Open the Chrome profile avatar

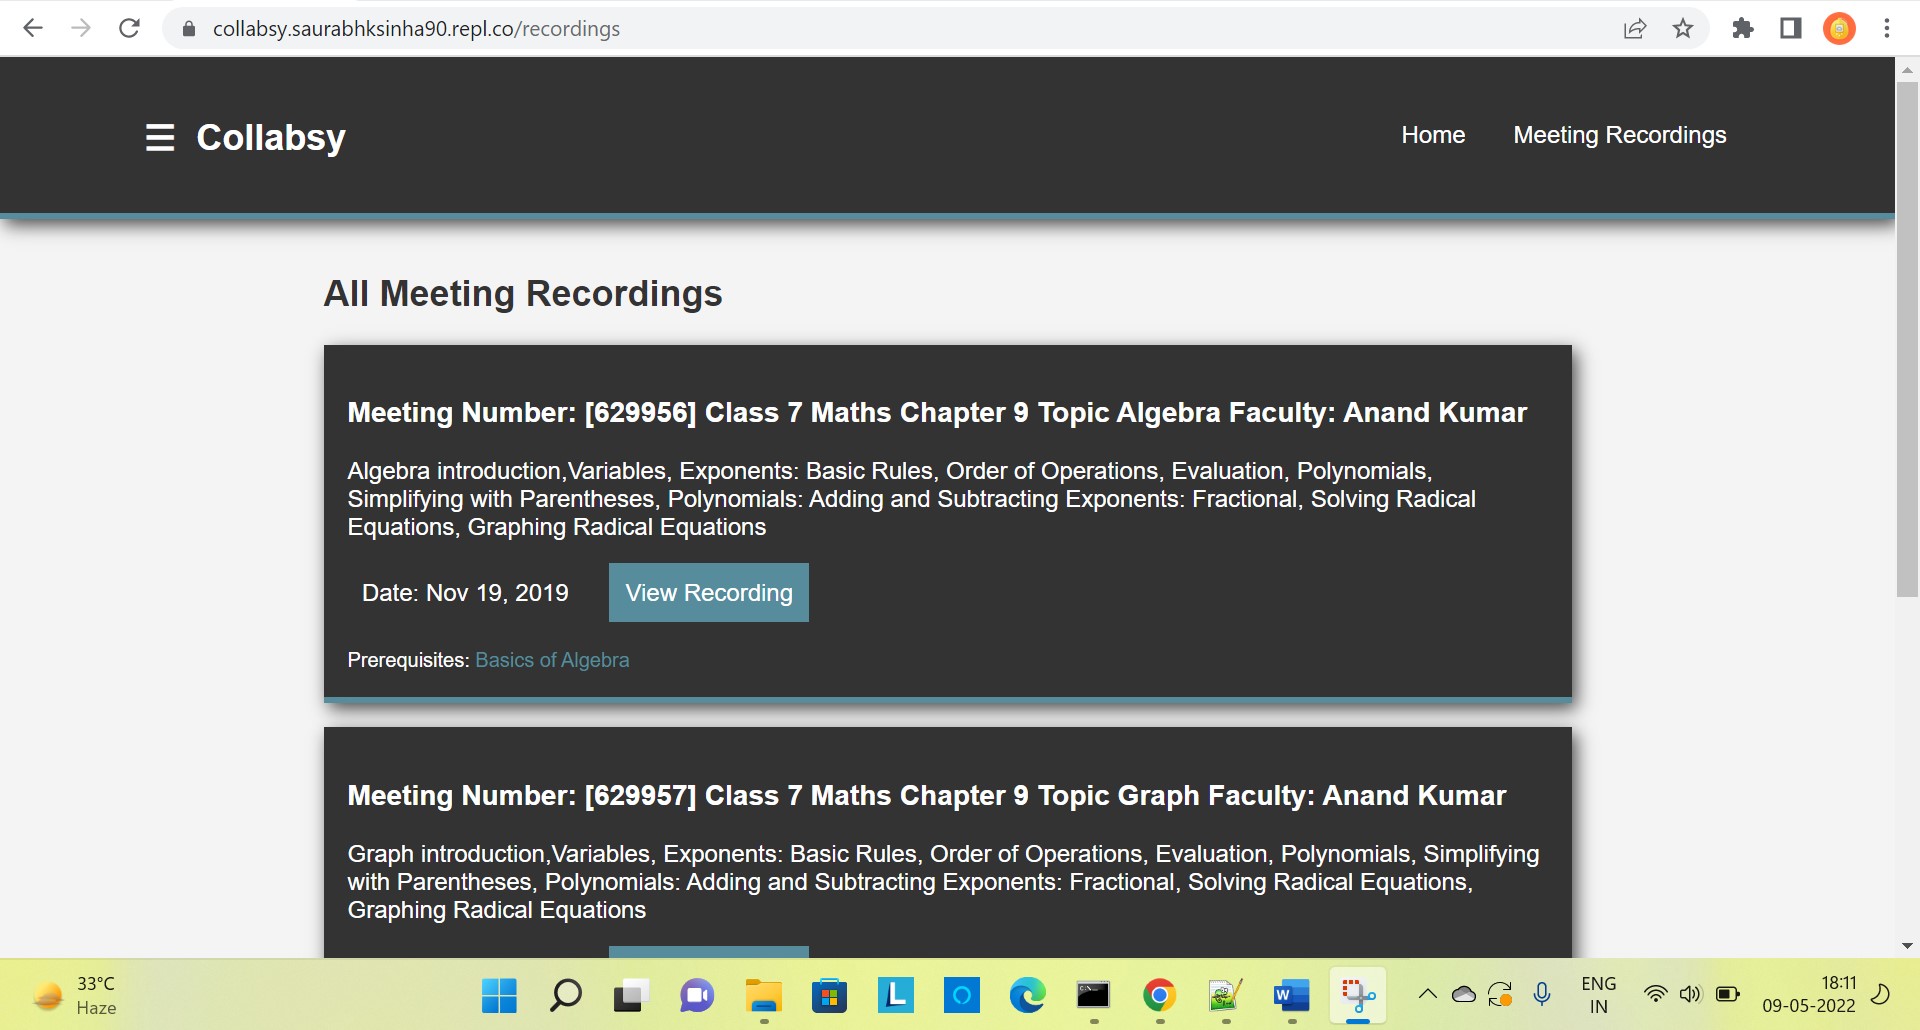[x=1839, y=28]
